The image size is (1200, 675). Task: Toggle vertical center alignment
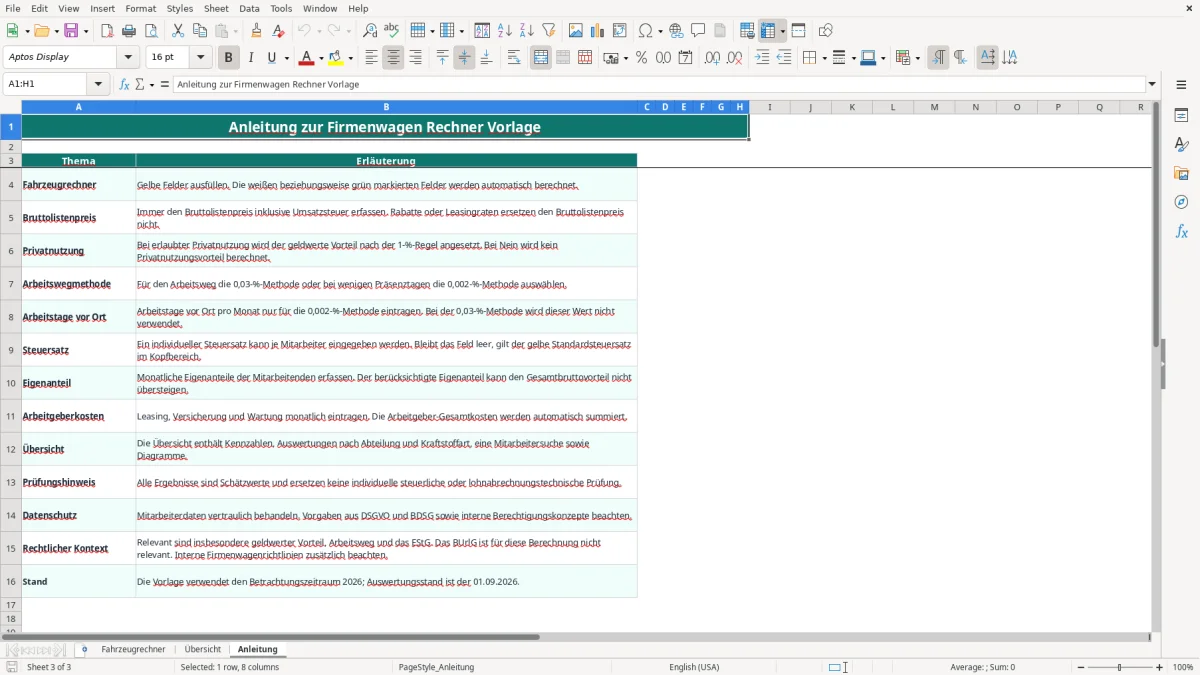click(x=464, y=58)
